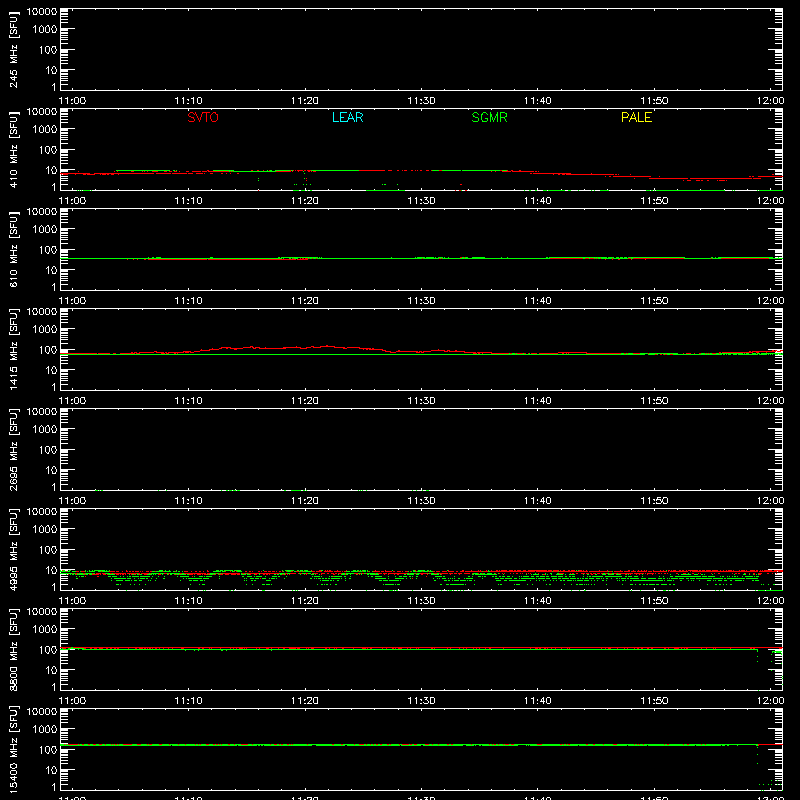Select the 1415 MHz [SFU] axis title
This screenshot has width=800, height=800.
click(x=13, y=350)
